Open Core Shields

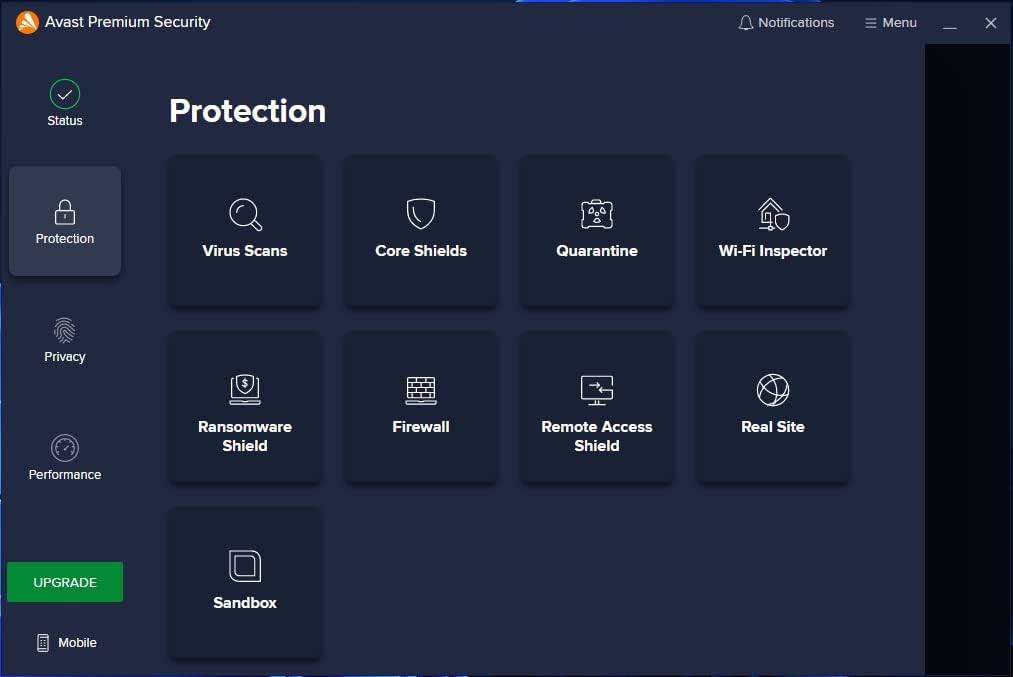[x=421, y=231]
